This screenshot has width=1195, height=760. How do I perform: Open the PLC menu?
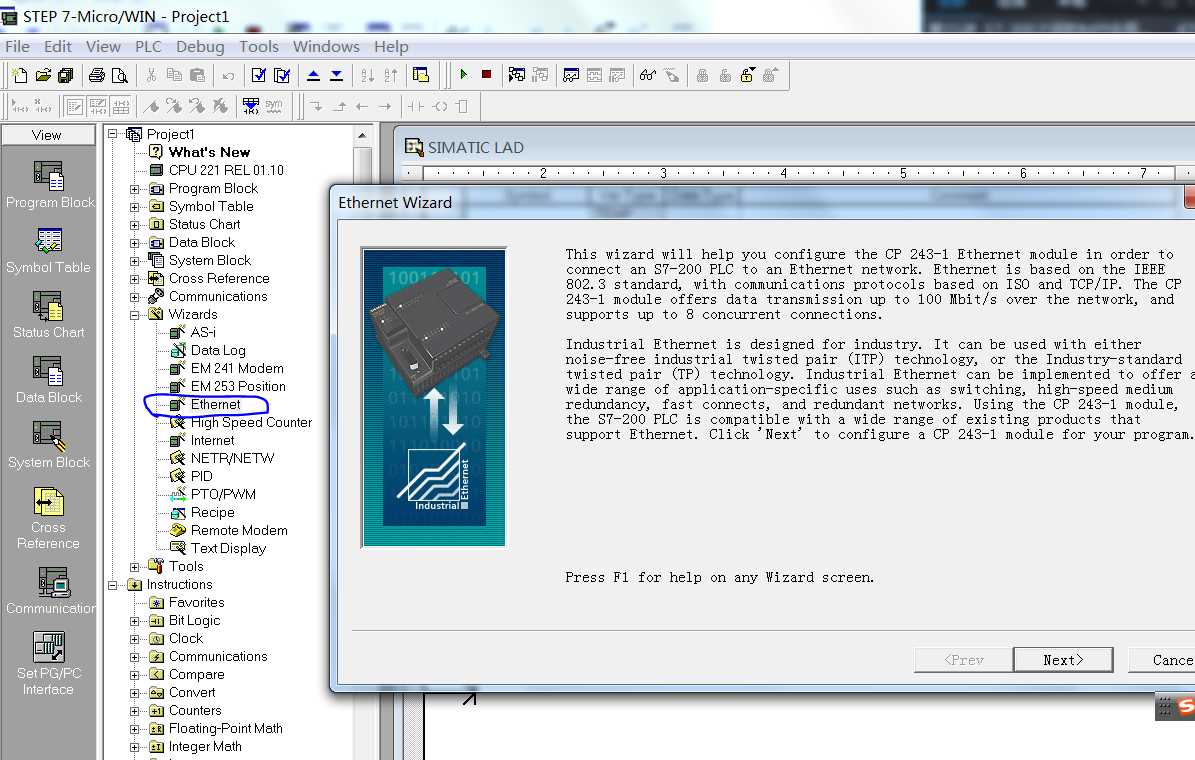(x=148, y=46)
